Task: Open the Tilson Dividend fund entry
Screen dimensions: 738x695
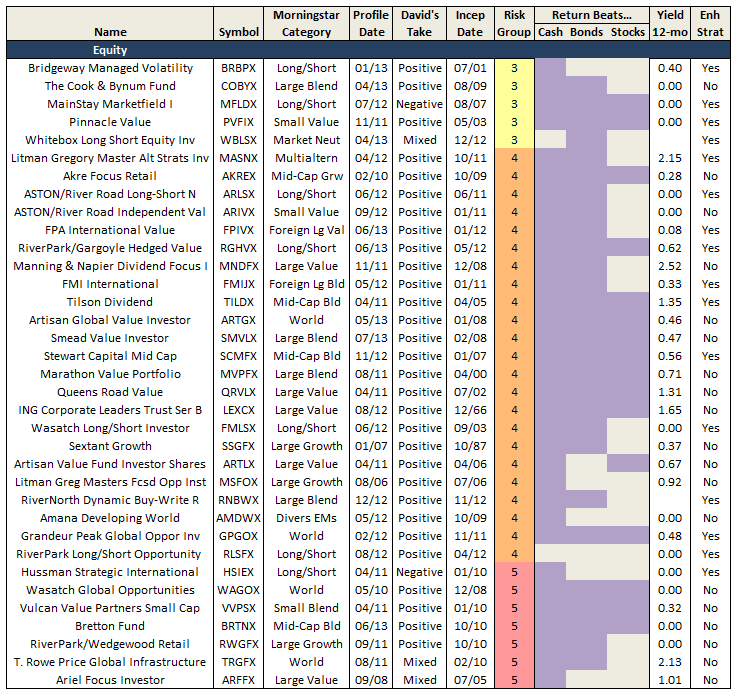Action: point(111,302)
